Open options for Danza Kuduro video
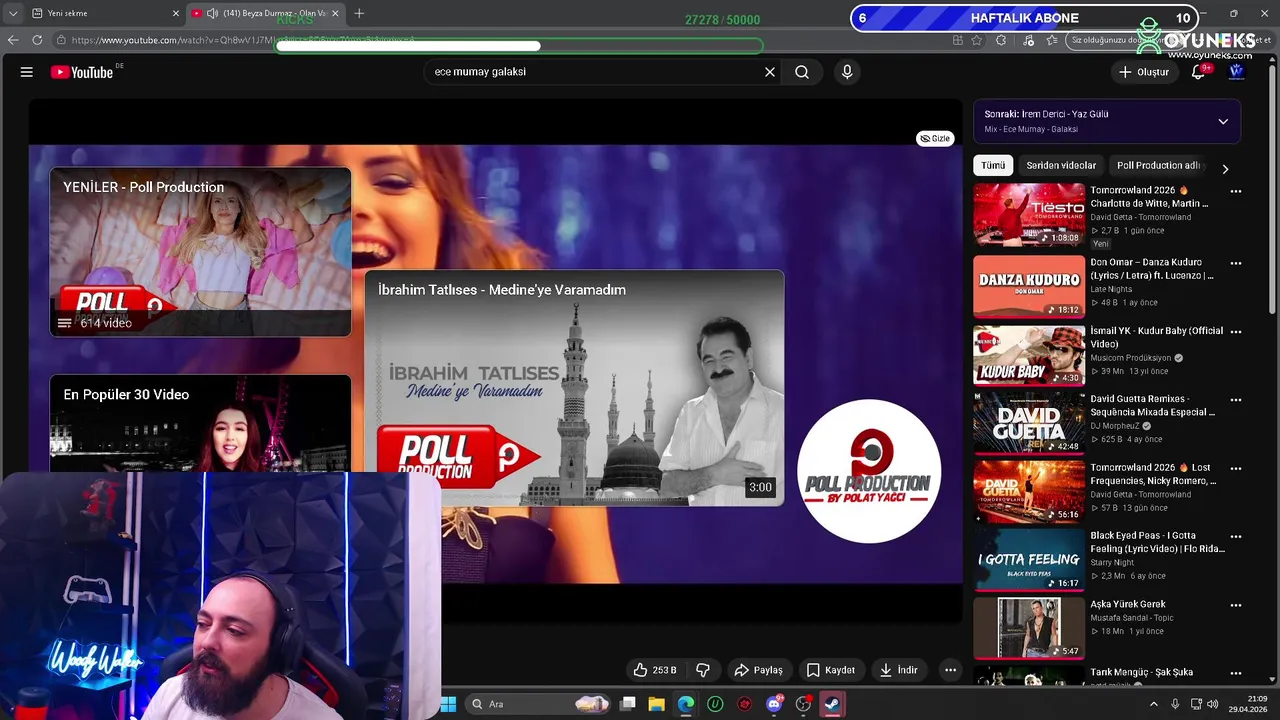Image resolution: width=1280 pixels, height=720 pixels. pos(1236,263)
